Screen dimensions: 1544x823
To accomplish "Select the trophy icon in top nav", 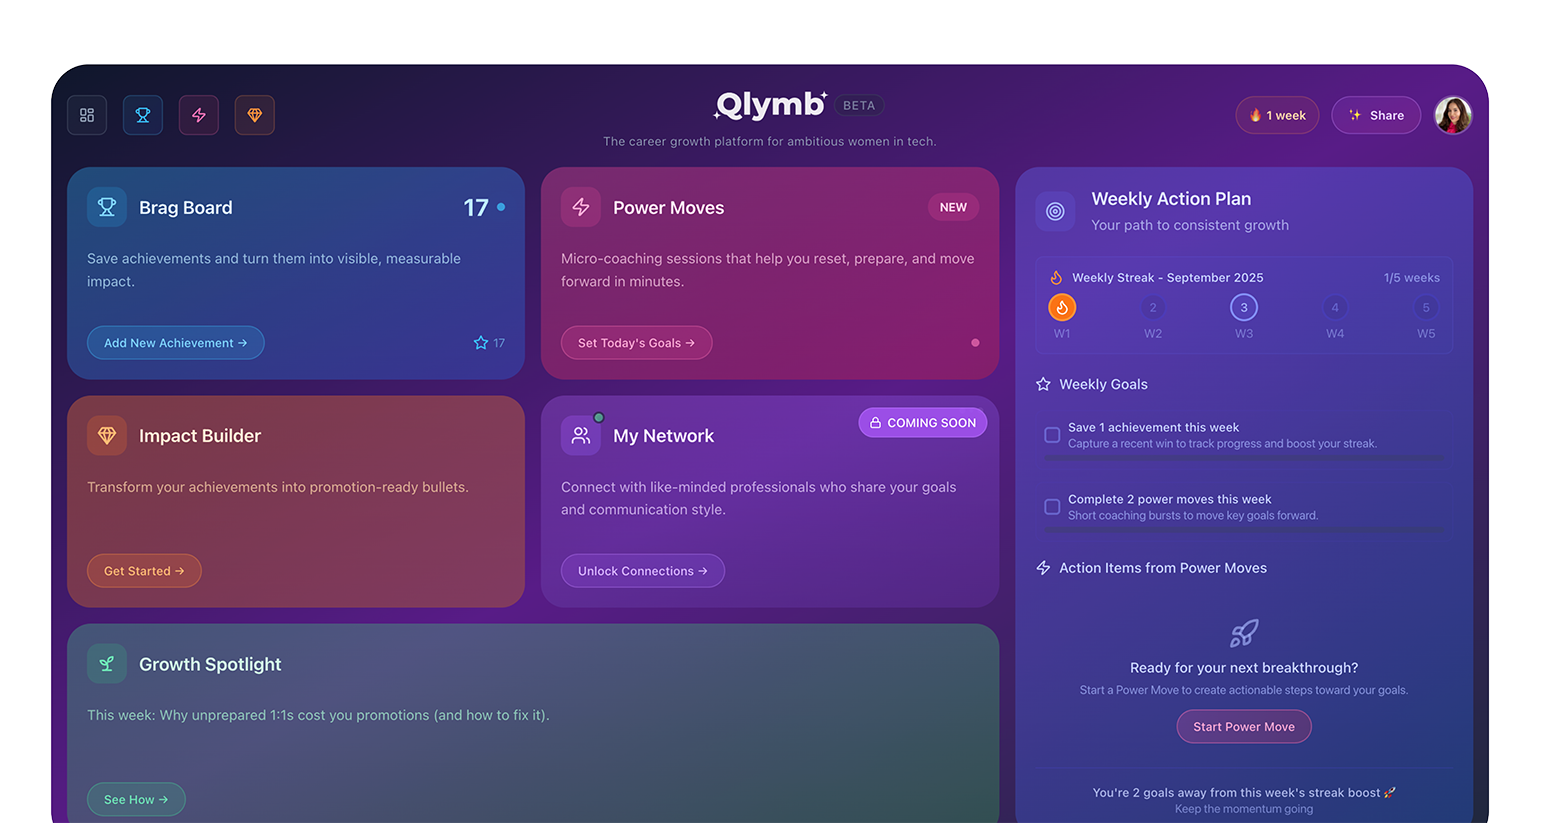I will (x=143, y=115).
